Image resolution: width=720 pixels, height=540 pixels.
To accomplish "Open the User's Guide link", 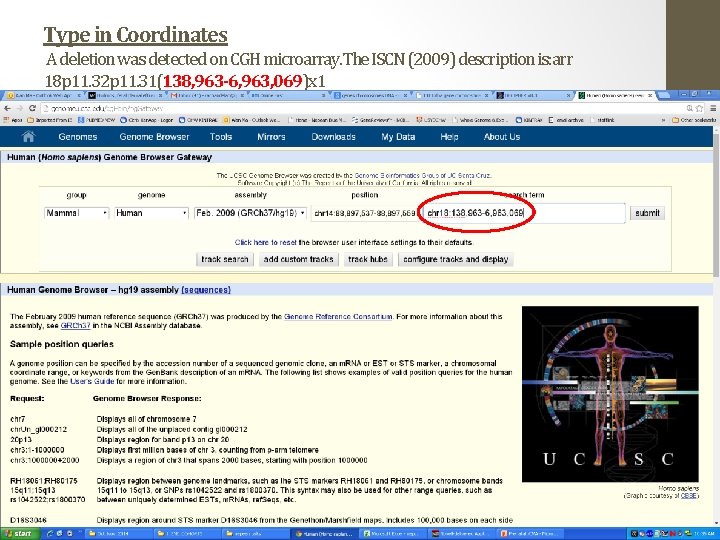I will [92, 381].
